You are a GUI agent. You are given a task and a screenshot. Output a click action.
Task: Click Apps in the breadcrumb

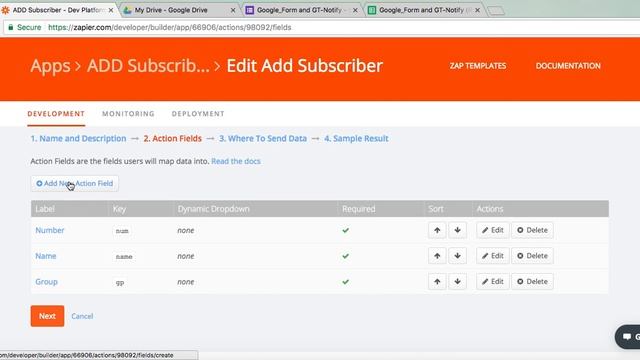[x=50, y=67]
